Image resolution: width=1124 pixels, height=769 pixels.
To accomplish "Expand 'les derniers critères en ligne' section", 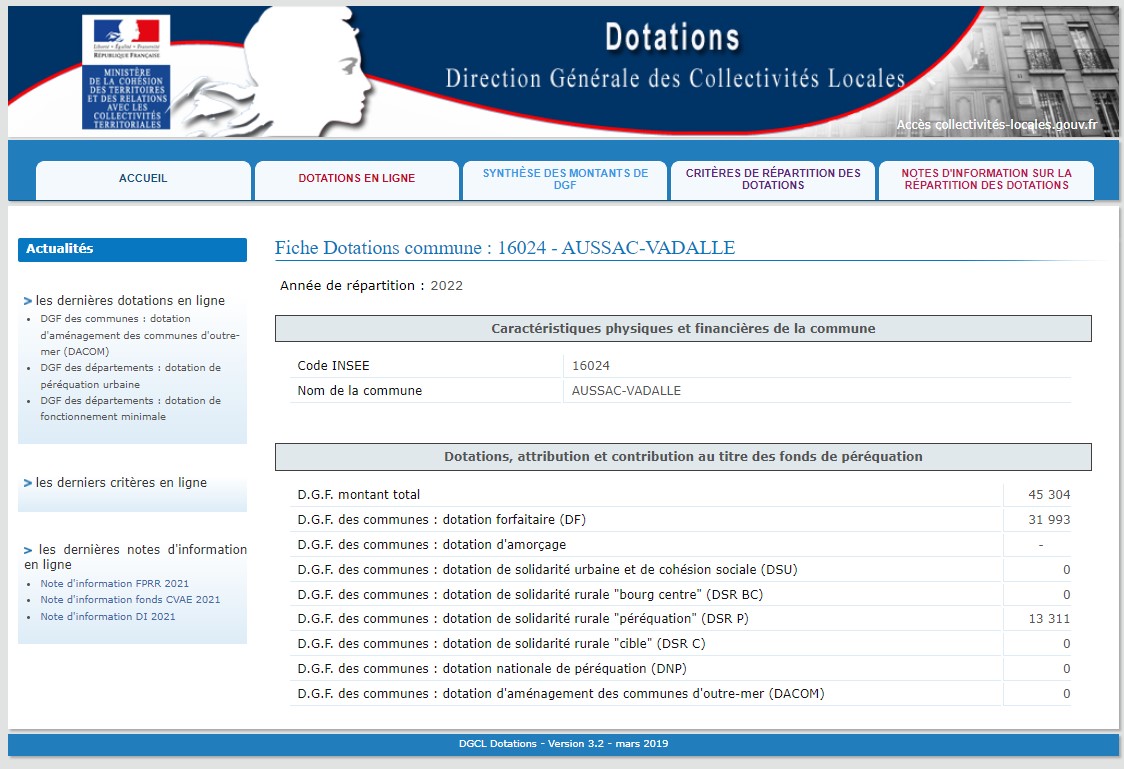I will 121,482.
